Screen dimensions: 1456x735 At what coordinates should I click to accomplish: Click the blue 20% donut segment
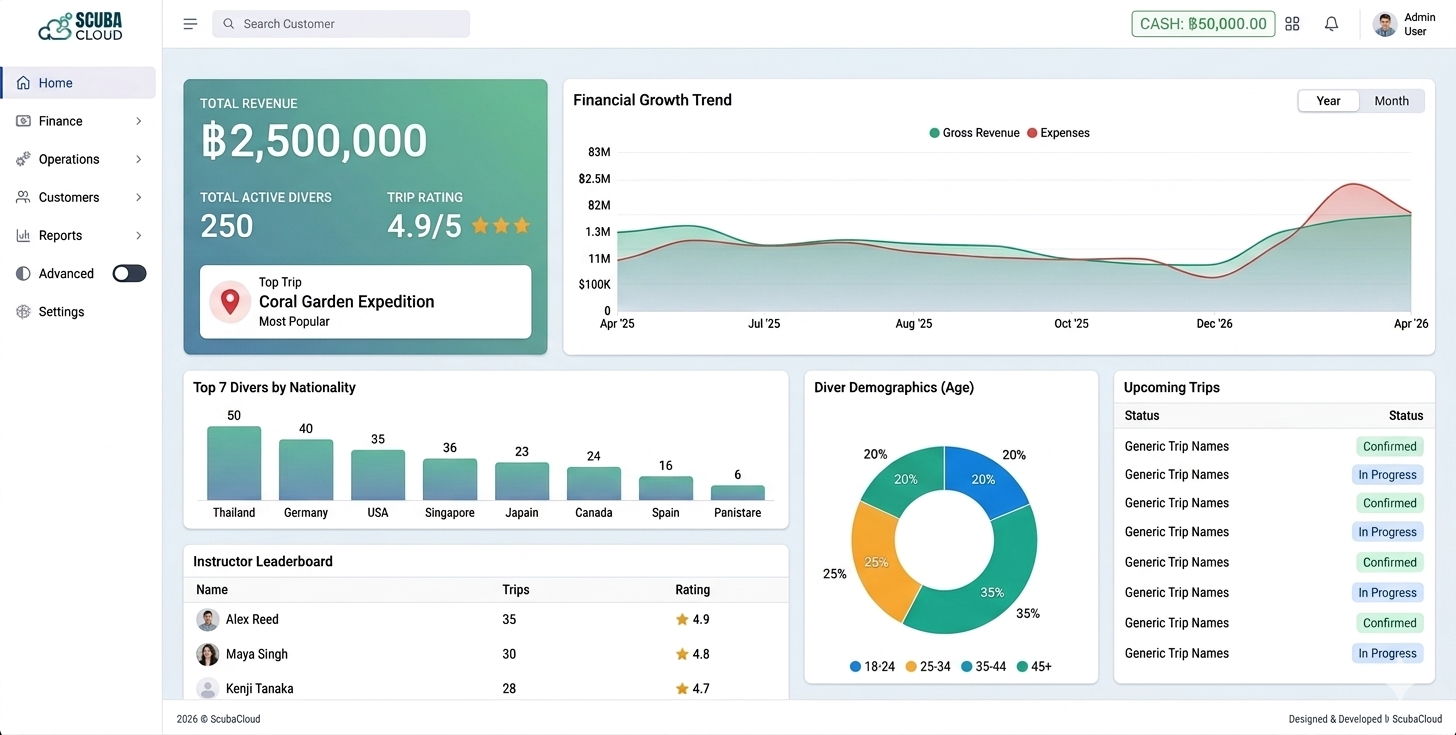(x=985, y=478)
